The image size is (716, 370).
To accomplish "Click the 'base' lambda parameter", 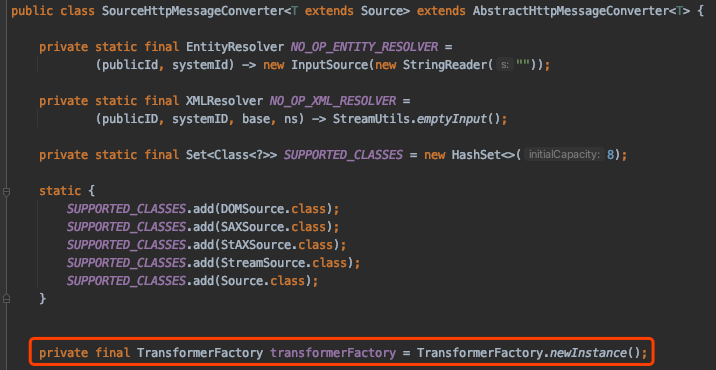I will coord(256,119).
